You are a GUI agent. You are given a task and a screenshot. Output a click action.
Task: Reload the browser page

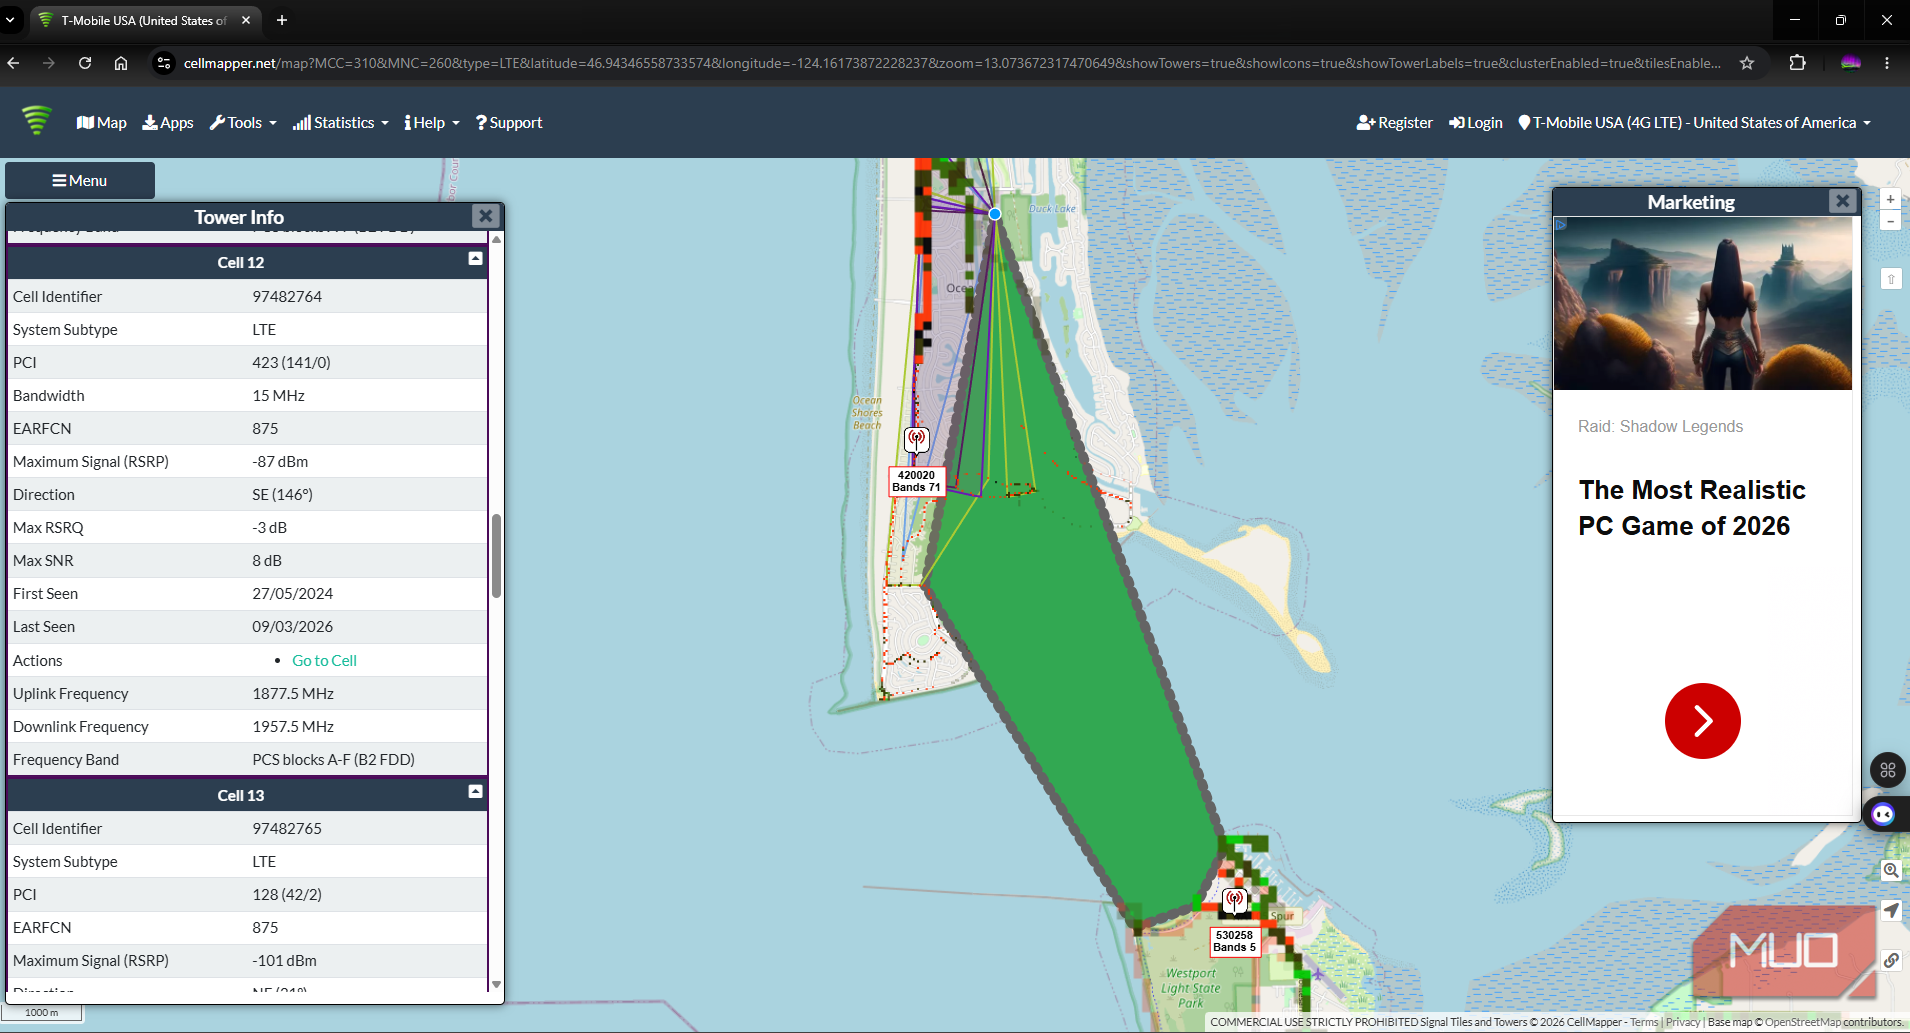(85, 63)
